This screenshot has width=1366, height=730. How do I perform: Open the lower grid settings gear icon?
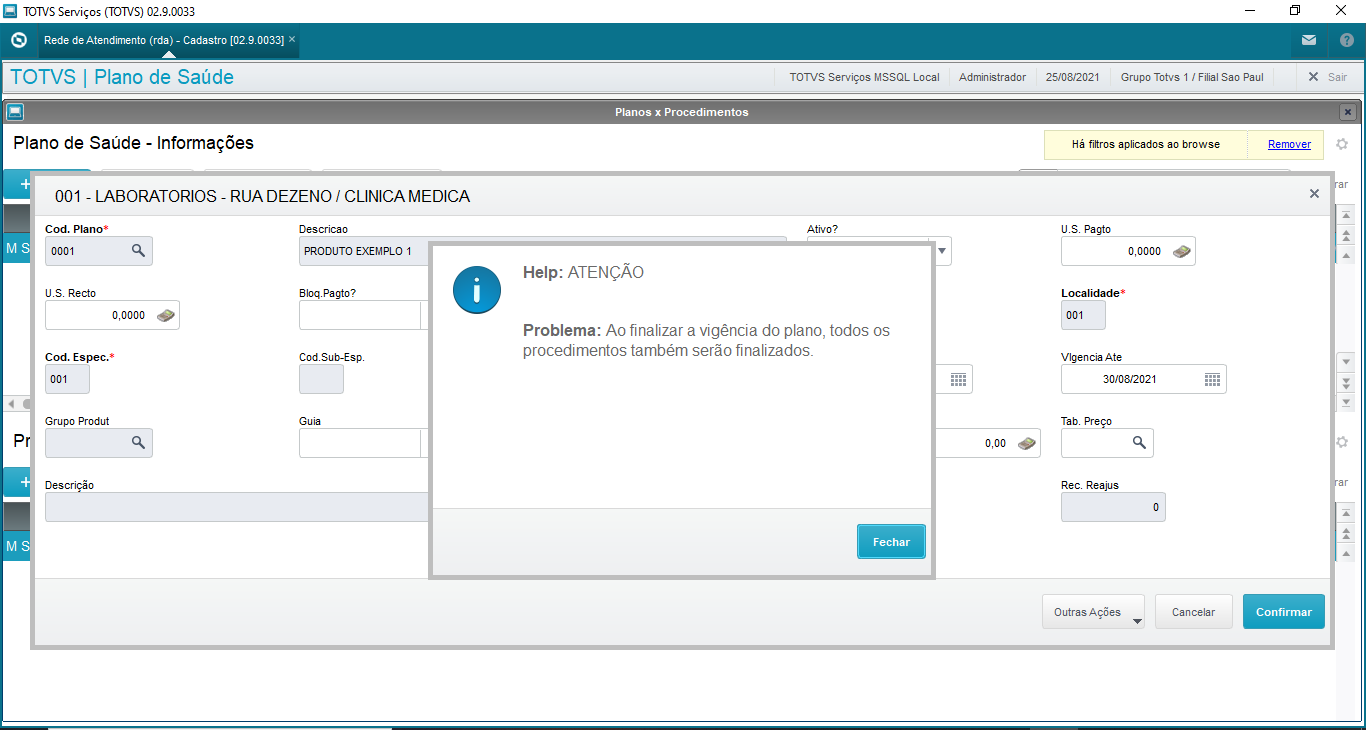1342,442
